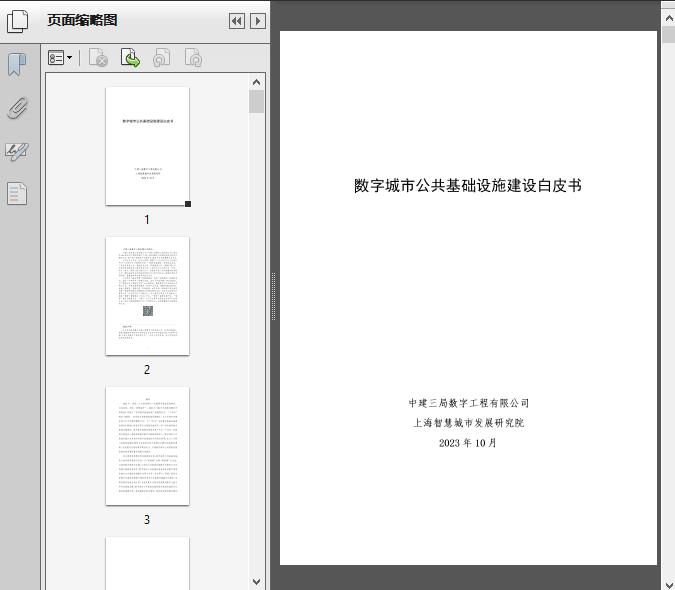Click the panel splitter grip handle
Screen dimensions: 675x590
(x=273, y=297)
